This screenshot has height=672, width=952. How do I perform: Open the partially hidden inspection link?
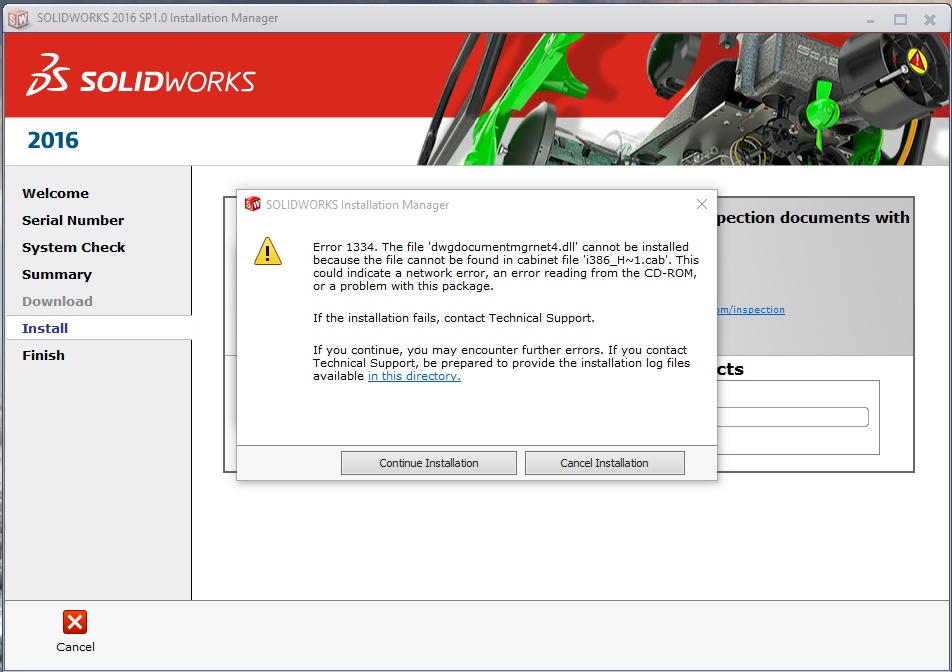[751, 310]
